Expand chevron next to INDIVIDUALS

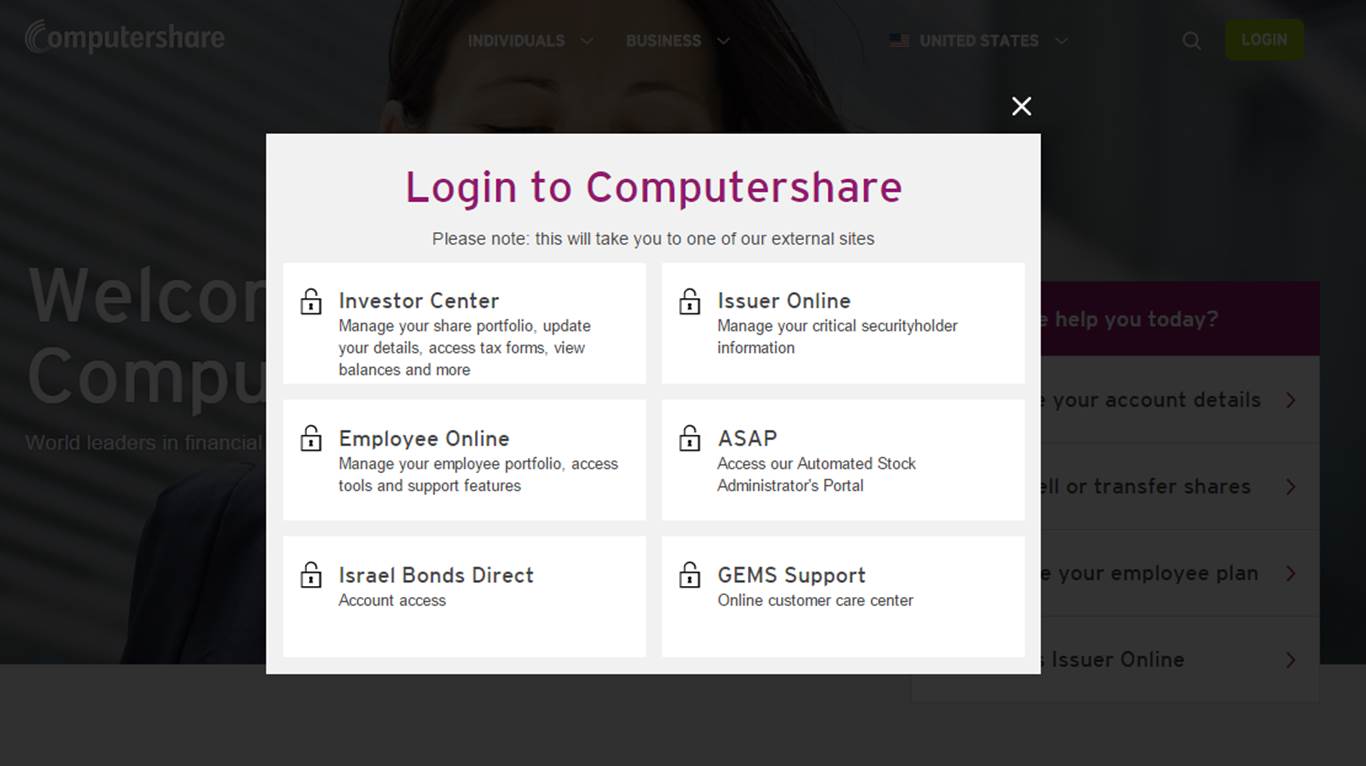point(587,41)
